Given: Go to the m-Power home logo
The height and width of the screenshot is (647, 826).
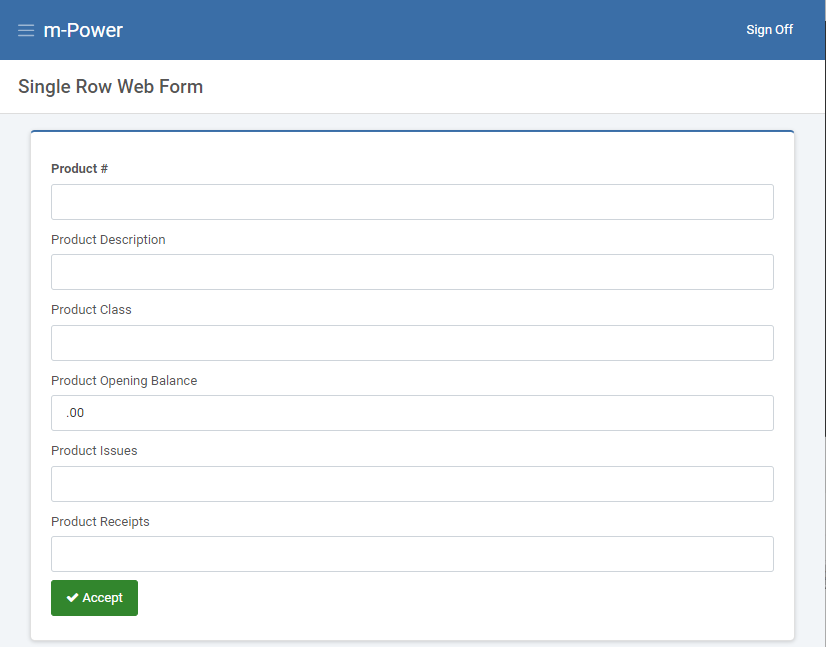Looking at the screenshot, I should tap(83, 30).
